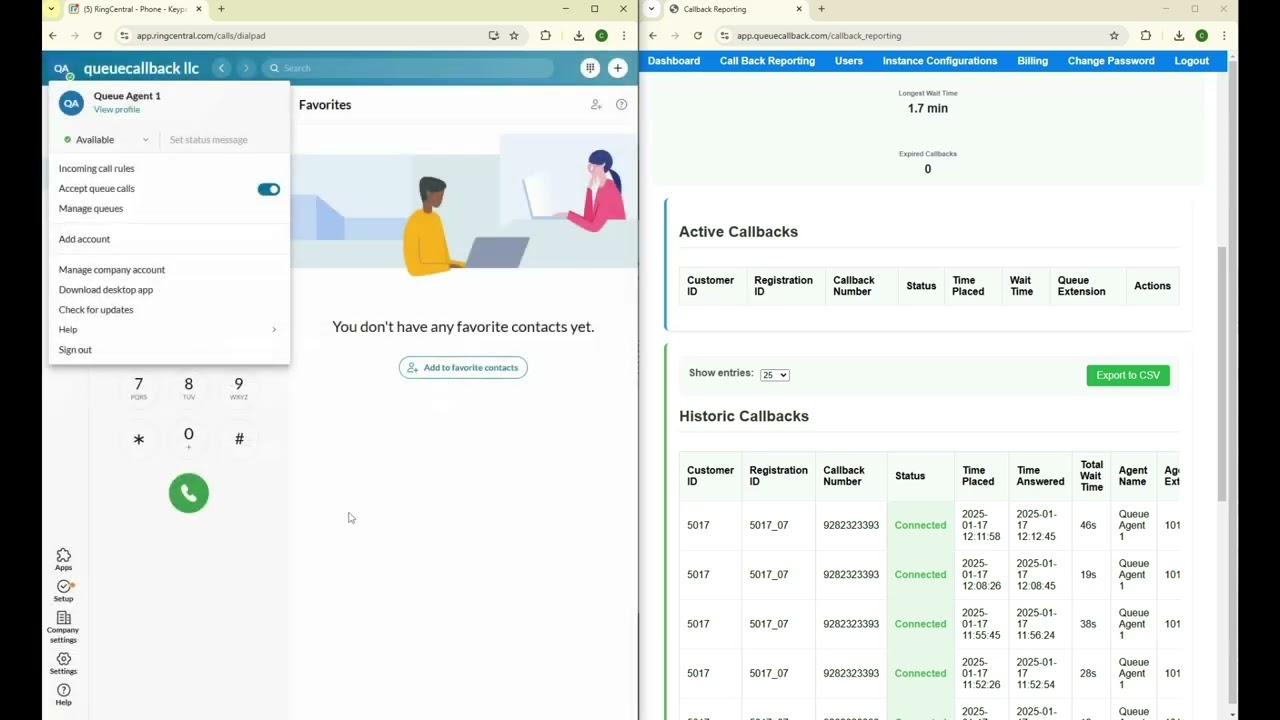Open the Show entries dropdown
The height and width of the screenshot is (720, 1280).
pyautogui.click(x=775, y=375)
